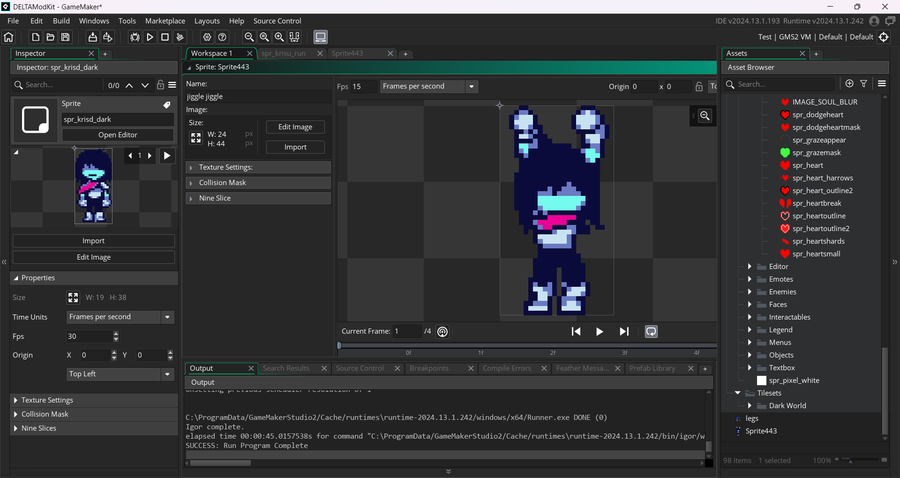Click the Create Executable export icon
900x478 pixels.
point(107,37)
